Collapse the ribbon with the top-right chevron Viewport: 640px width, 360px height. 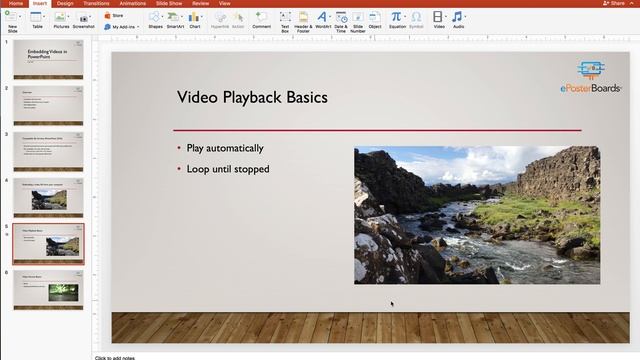pos(631,3)
